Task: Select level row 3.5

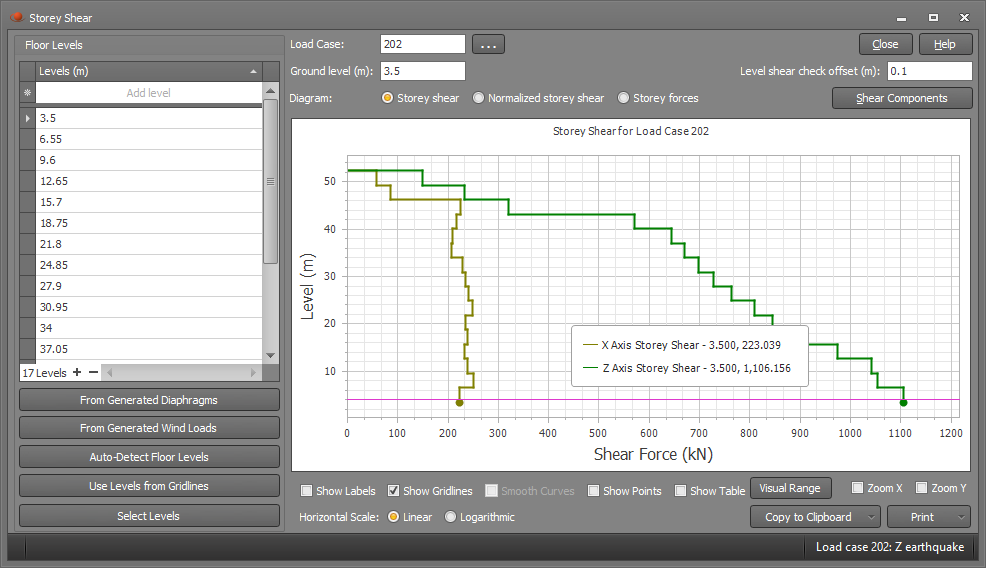Action: pyautogui.click(x=148, y=118)
